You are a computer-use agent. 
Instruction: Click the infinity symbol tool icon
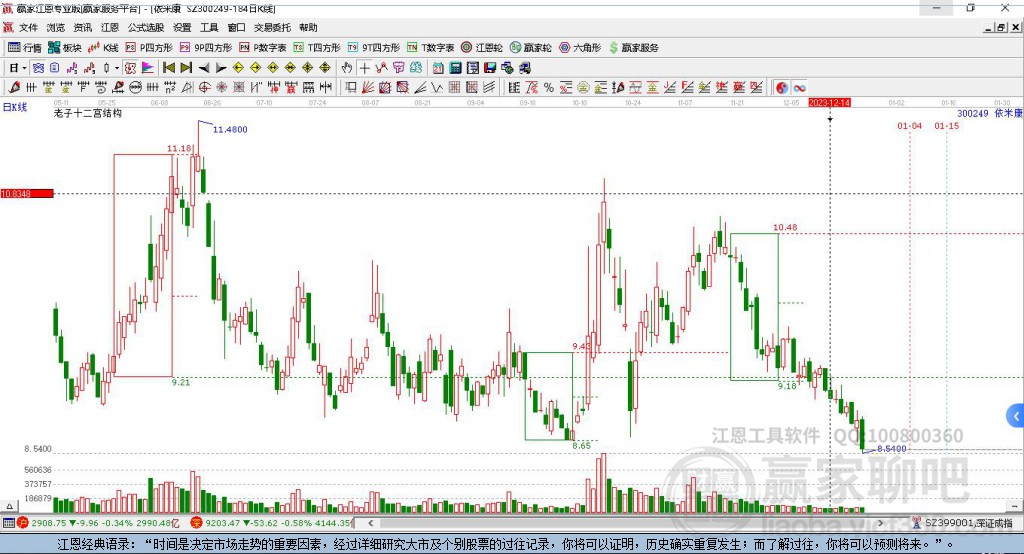coord(800,88)
